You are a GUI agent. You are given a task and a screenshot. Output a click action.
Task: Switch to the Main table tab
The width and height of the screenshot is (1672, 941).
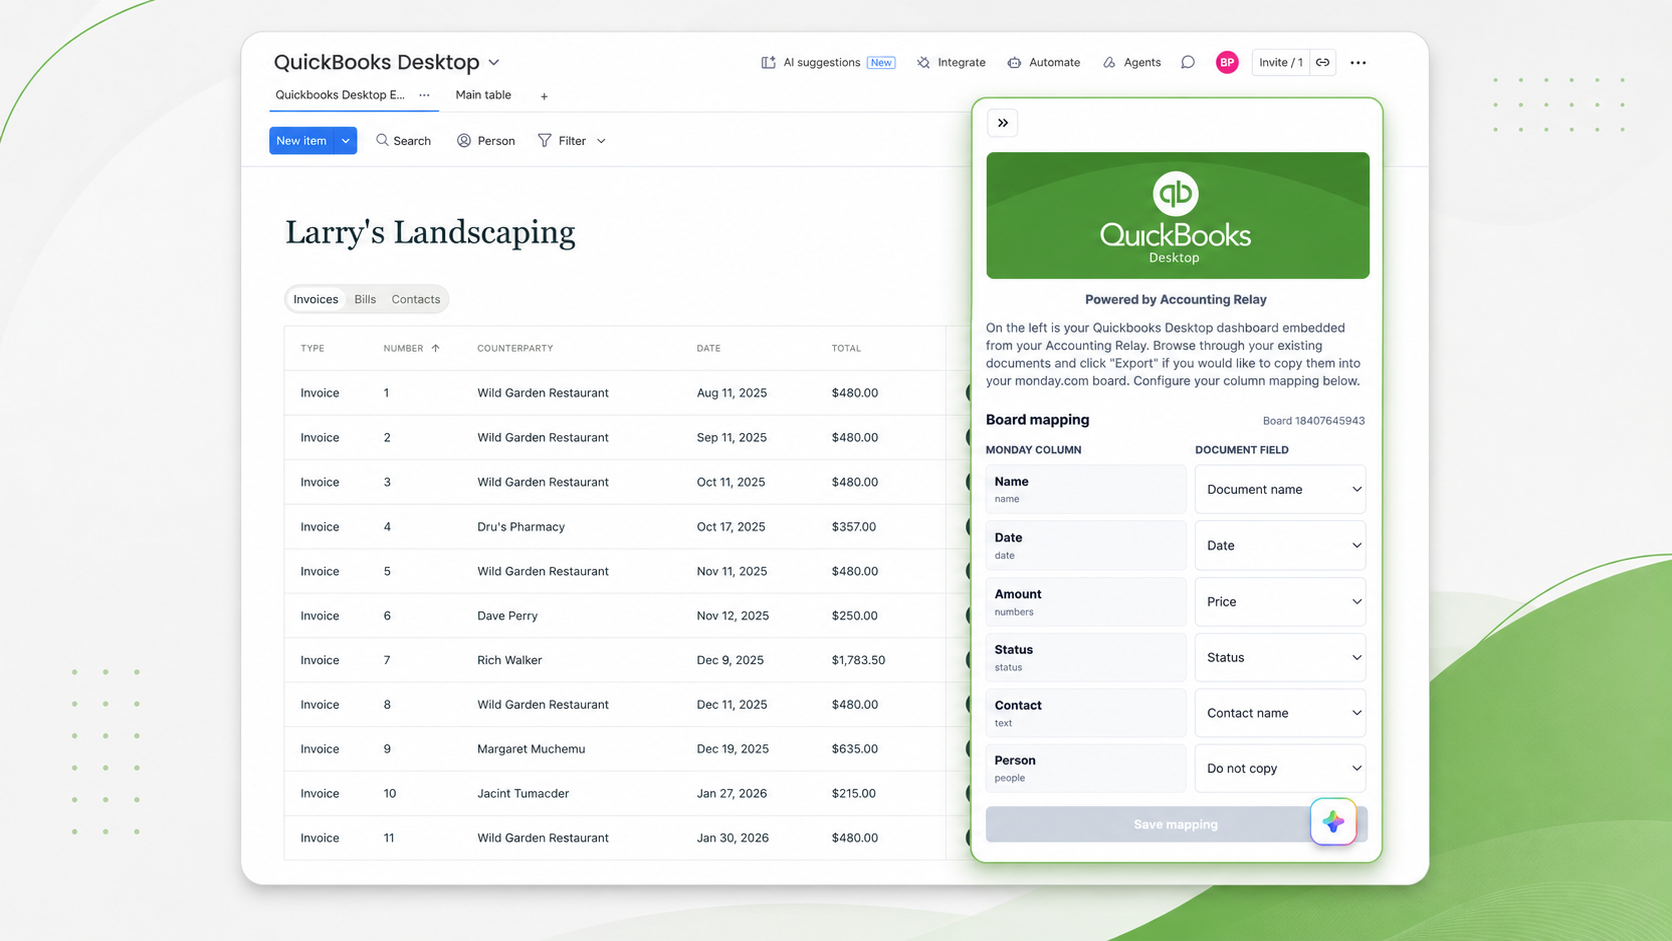(x=483, y=95)
